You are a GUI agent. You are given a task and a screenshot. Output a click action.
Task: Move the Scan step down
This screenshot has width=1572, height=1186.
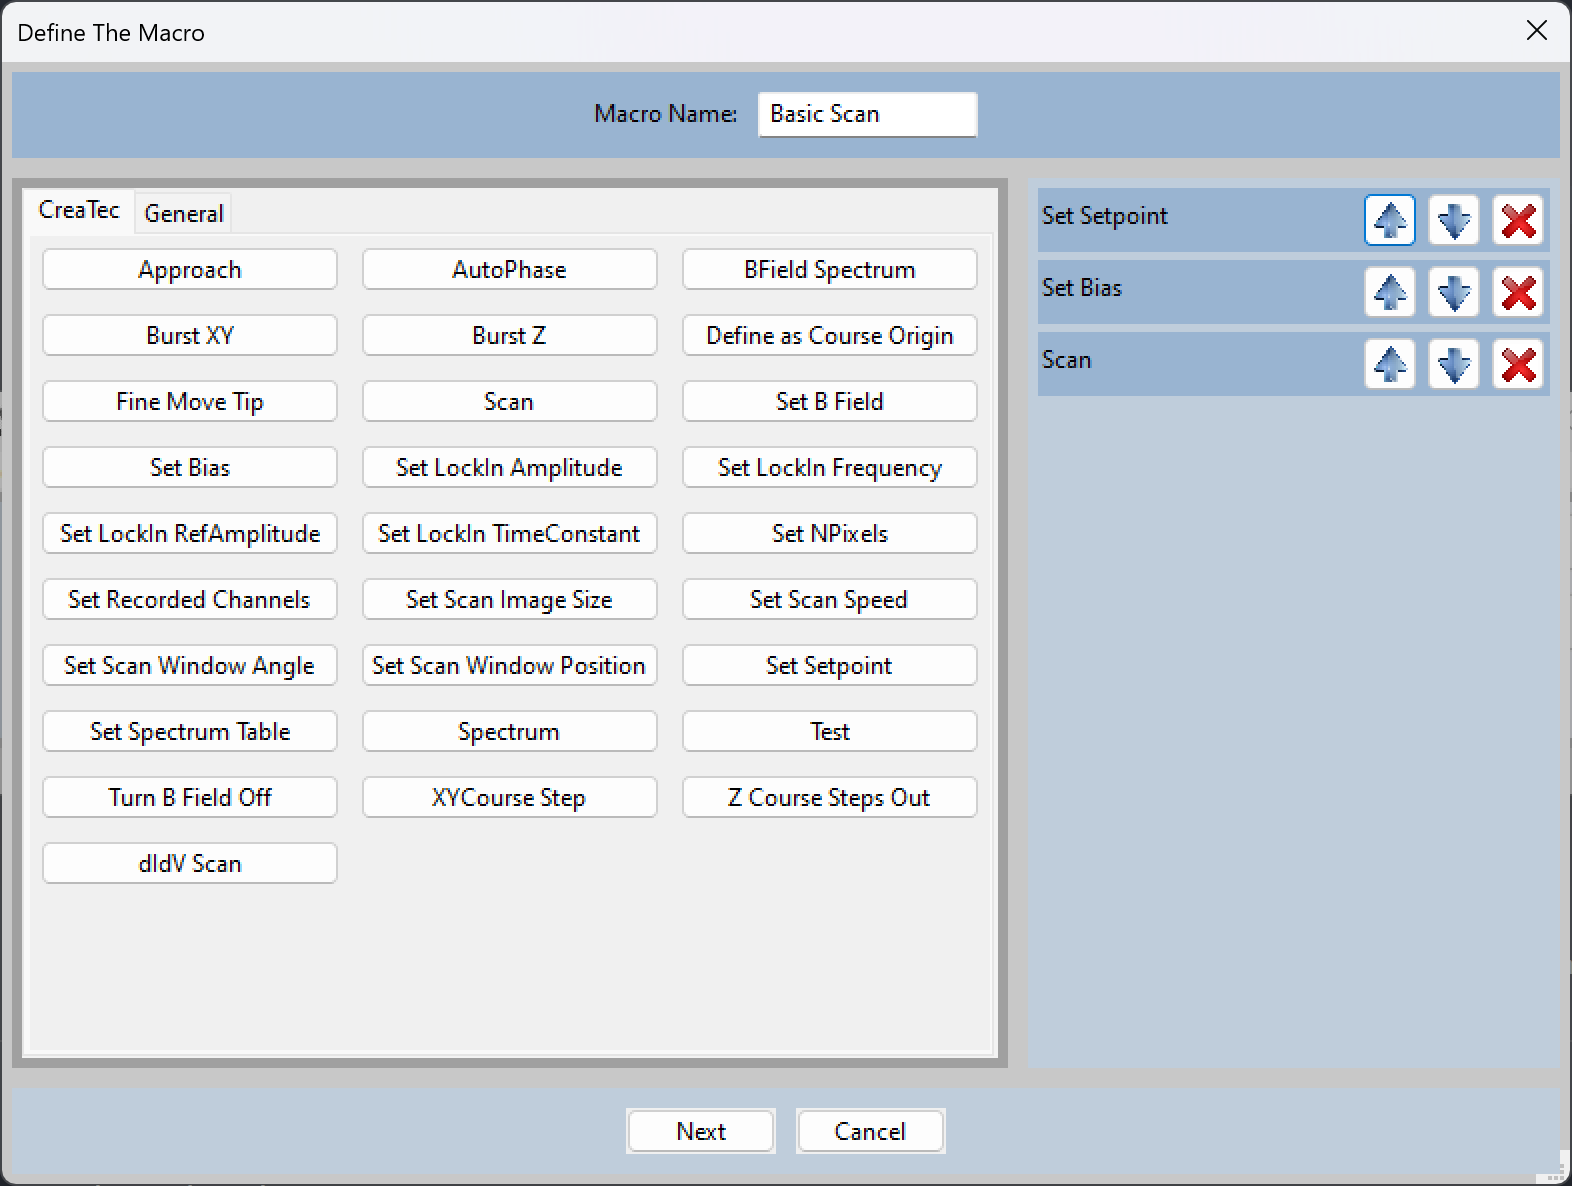pos(1454,364)
